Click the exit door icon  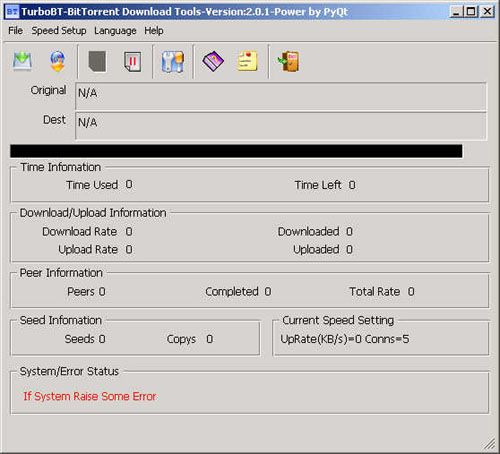coord(288,61)
